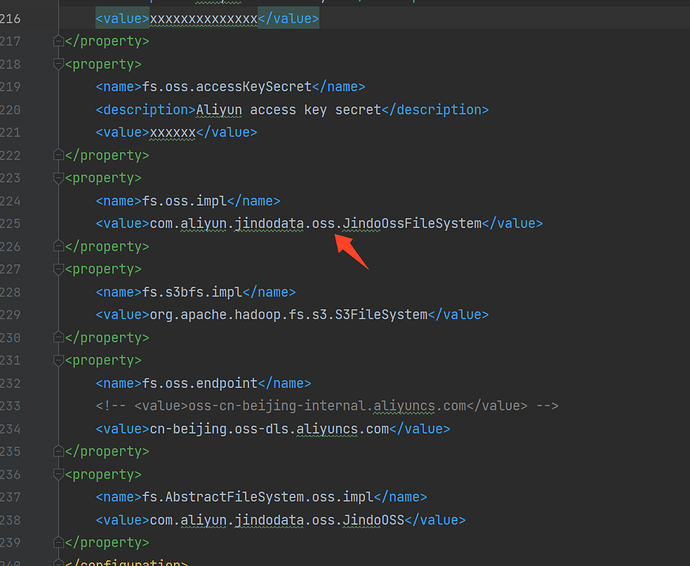Click xxxxxx value on line 221

[x=173, y=132]
